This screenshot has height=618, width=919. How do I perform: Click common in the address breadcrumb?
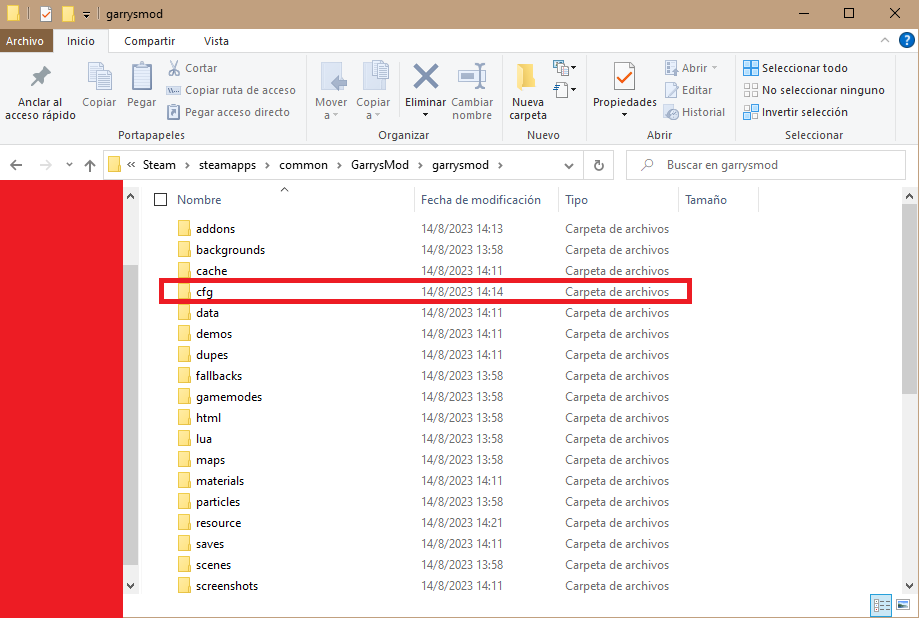303,165
